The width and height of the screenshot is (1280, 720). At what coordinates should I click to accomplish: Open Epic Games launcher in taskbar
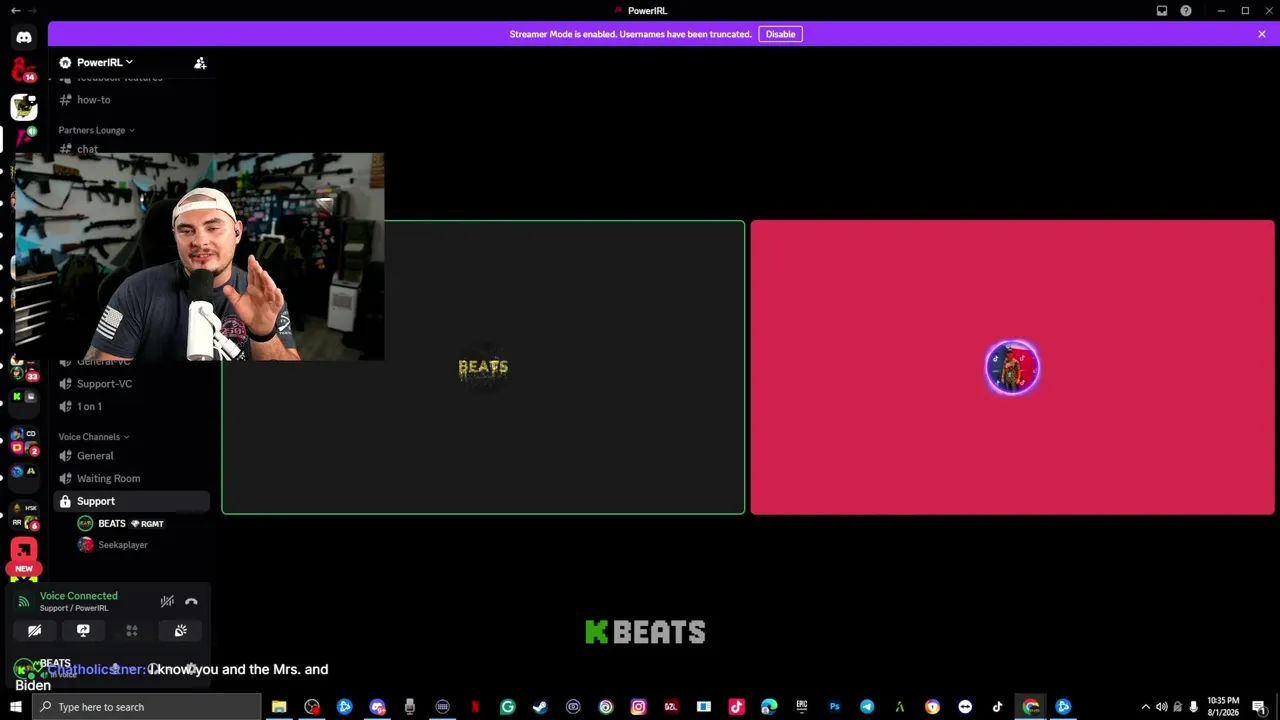click(x=802, y=707)
